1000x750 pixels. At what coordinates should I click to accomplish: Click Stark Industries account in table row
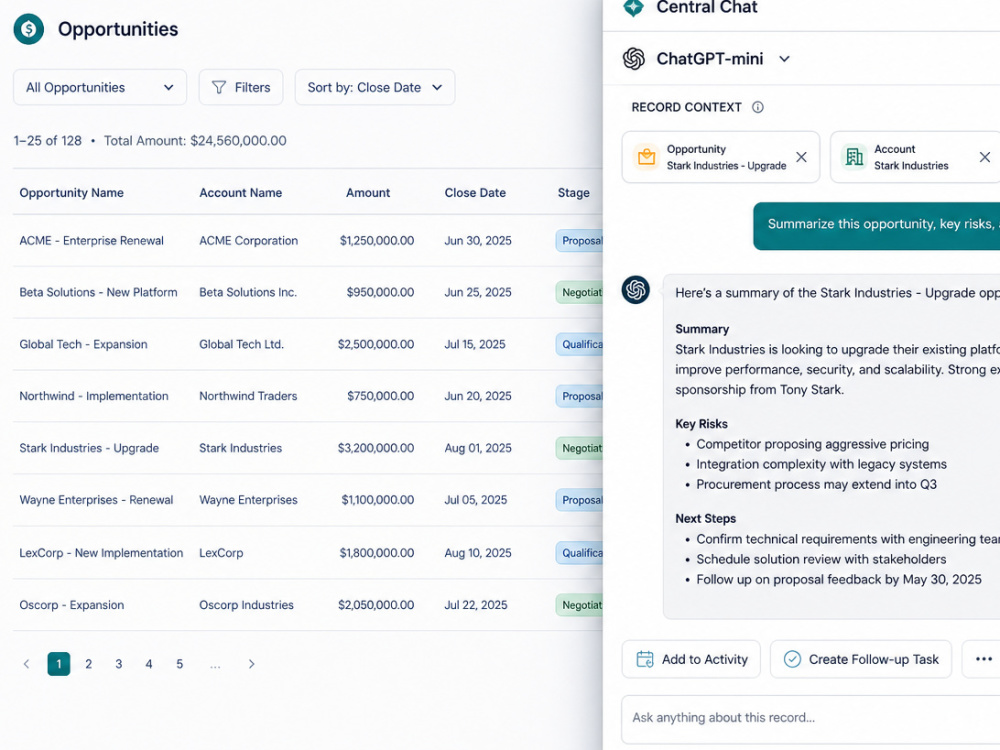(x=240, y=448)
